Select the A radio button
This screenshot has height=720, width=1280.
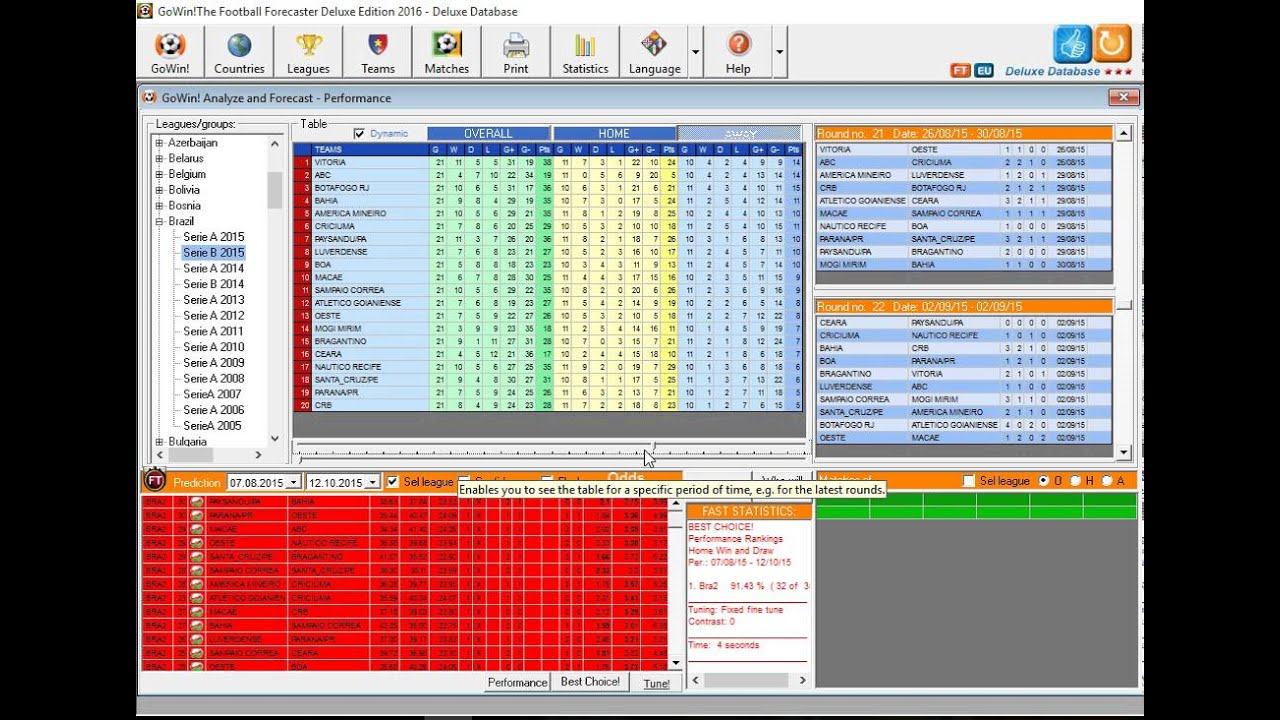pyautogui.click(x=1107, y=481)
